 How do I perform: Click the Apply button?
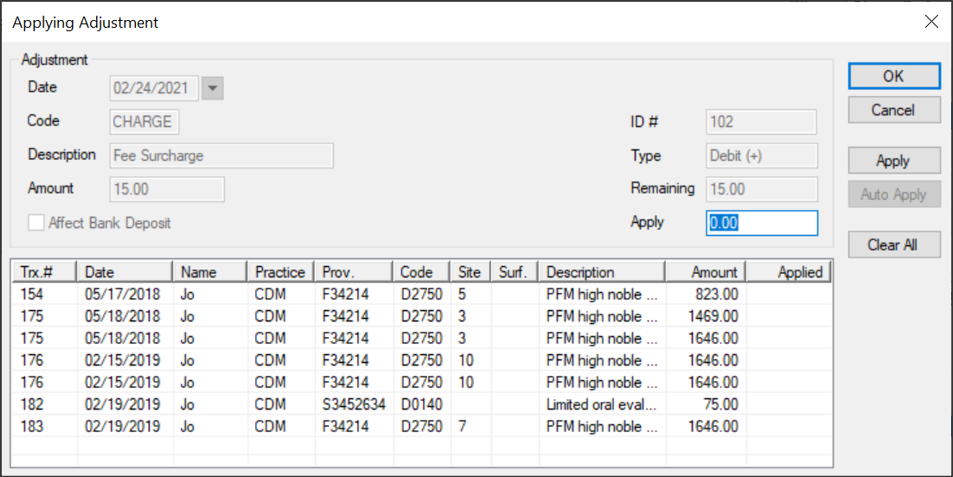coord(893,161)
